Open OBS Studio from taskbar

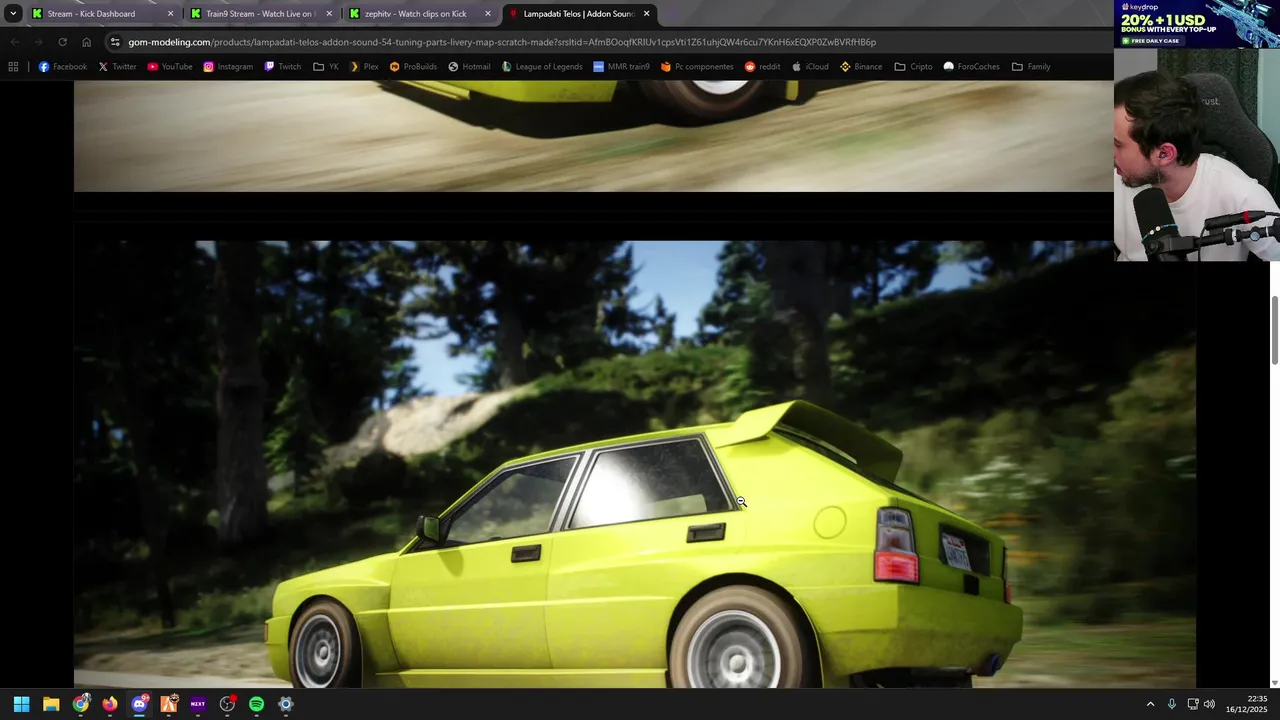point(227,704)
